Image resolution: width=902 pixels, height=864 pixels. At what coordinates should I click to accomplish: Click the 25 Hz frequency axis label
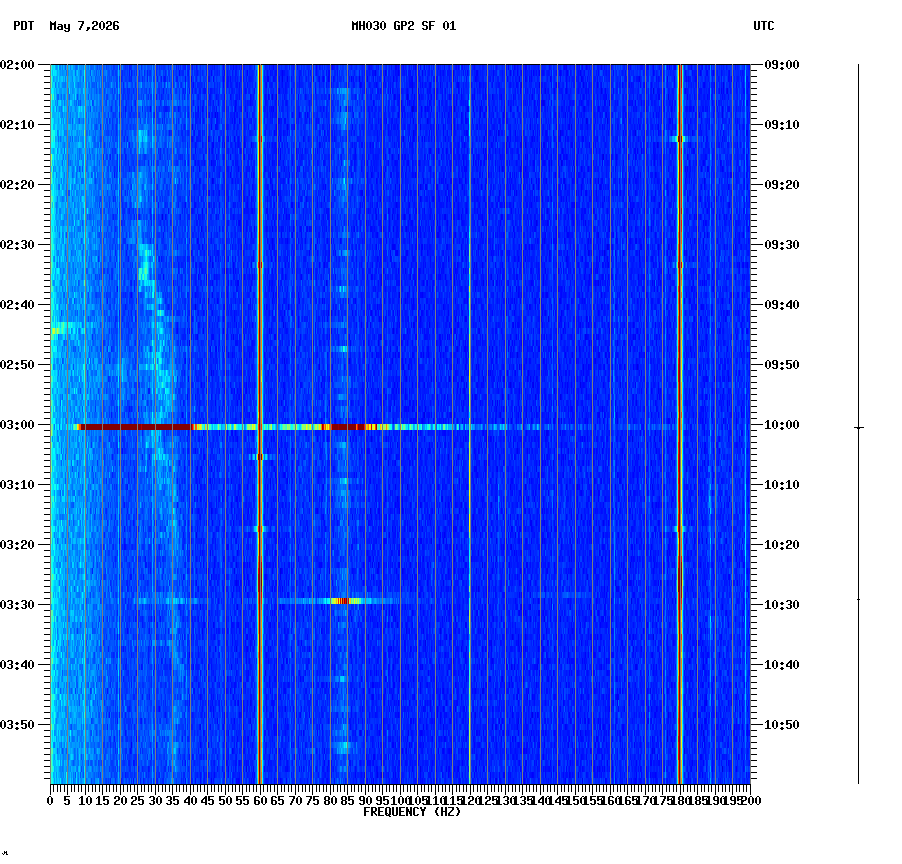coord(137,801)
